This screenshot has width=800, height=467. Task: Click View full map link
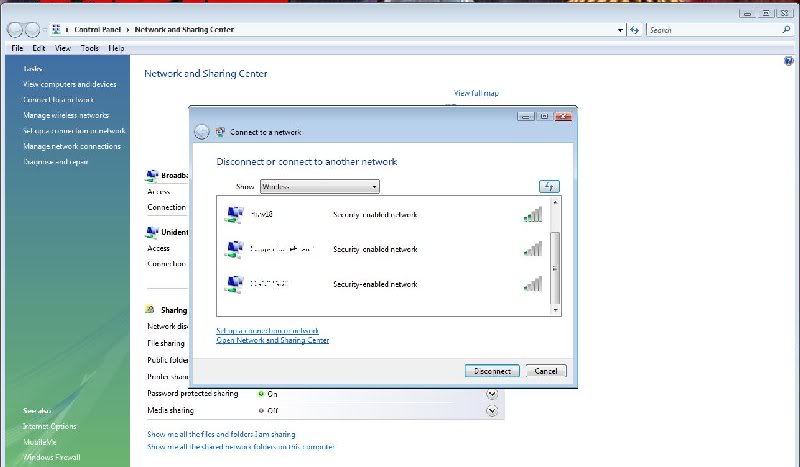(476, 93)
